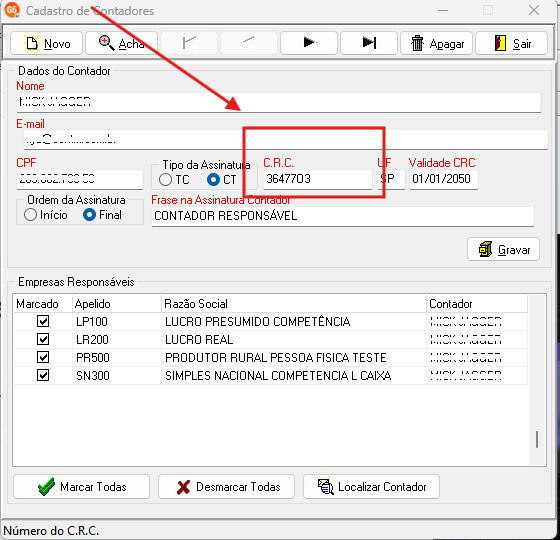
Task: Click into the CPF field
Action: pos(80,179)
